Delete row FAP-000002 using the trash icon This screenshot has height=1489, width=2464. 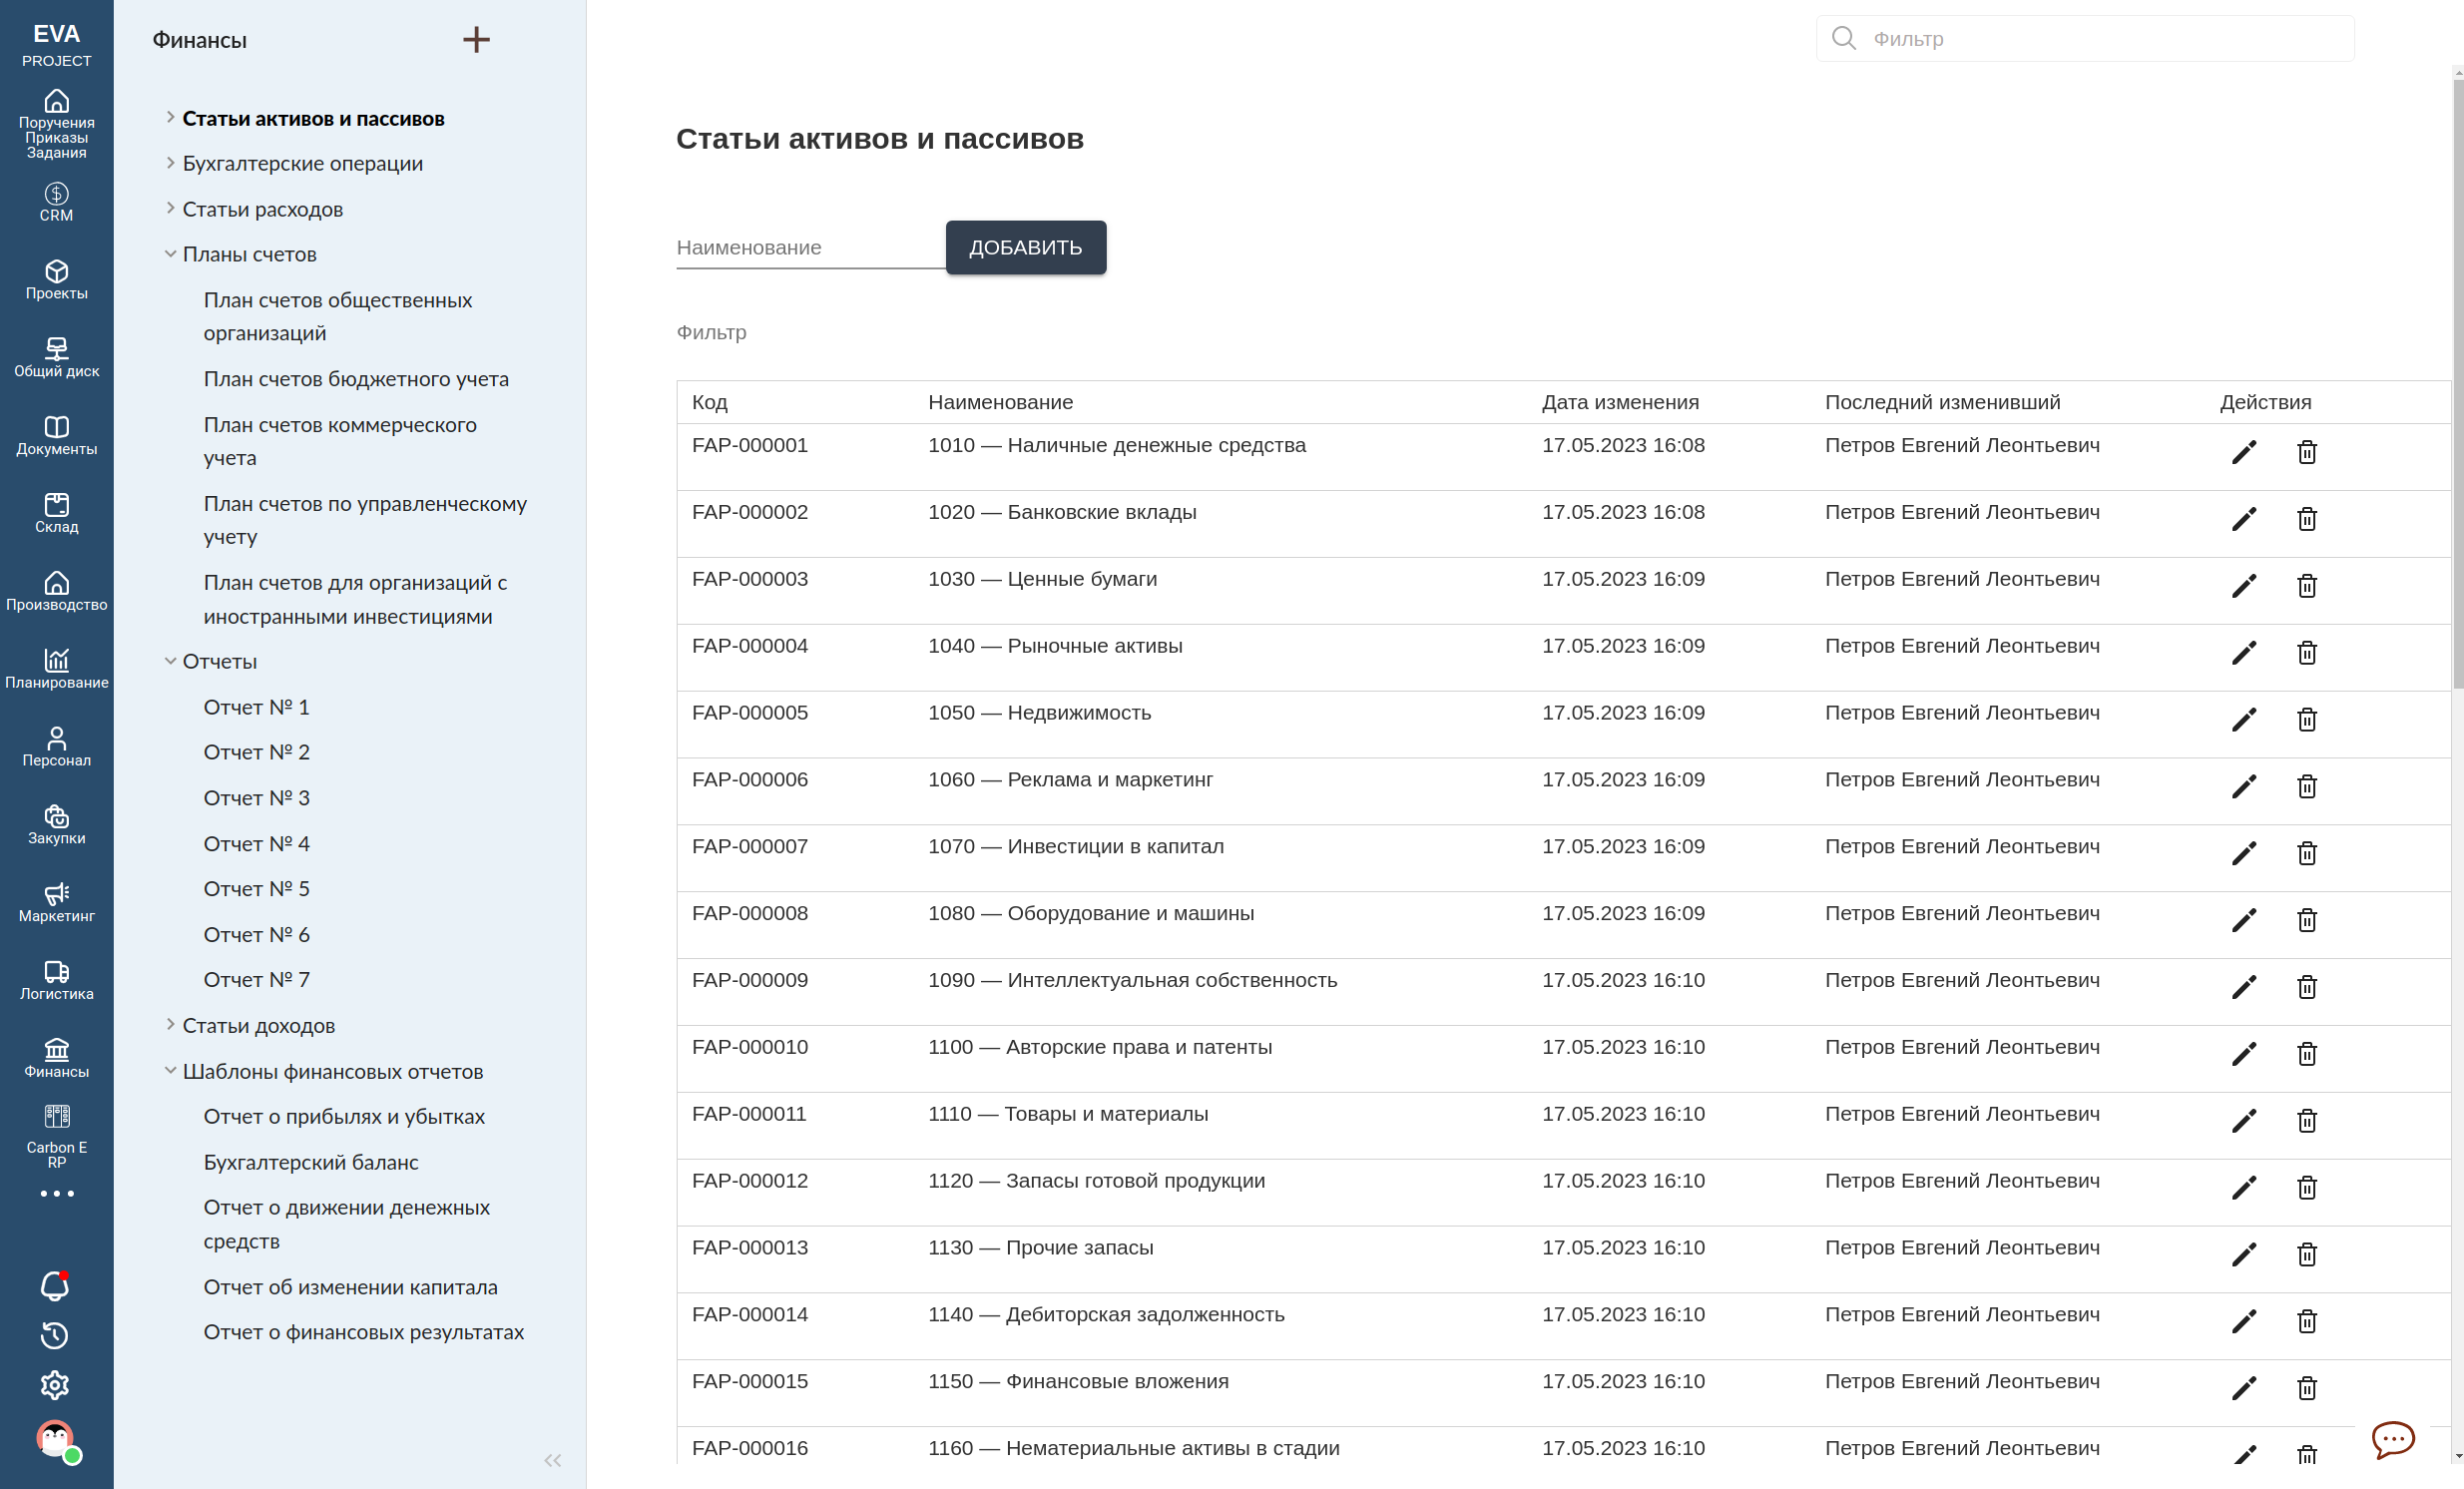2307,519
